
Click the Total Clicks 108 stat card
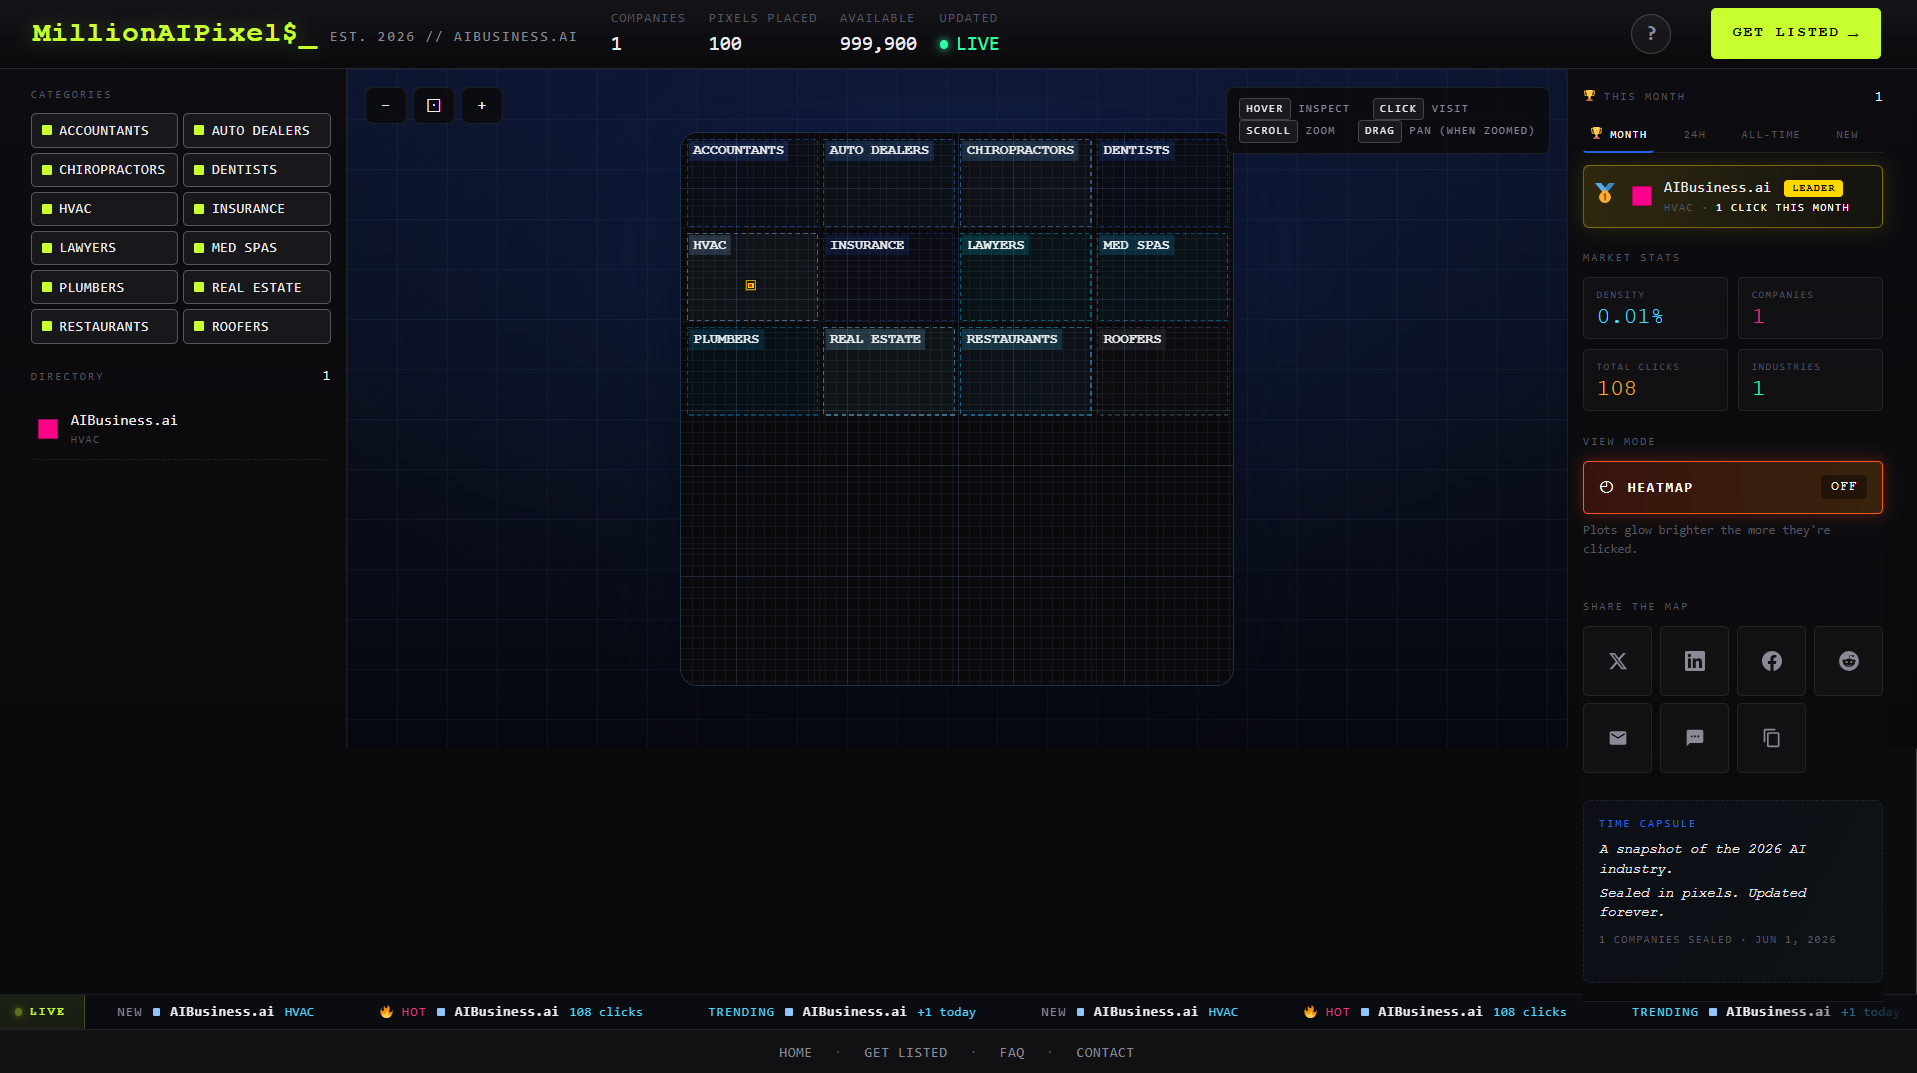pos(1655,380)
